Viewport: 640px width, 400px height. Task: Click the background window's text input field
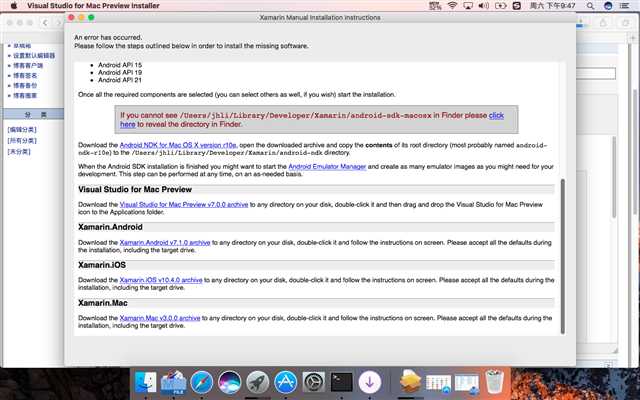click(596, 73)
